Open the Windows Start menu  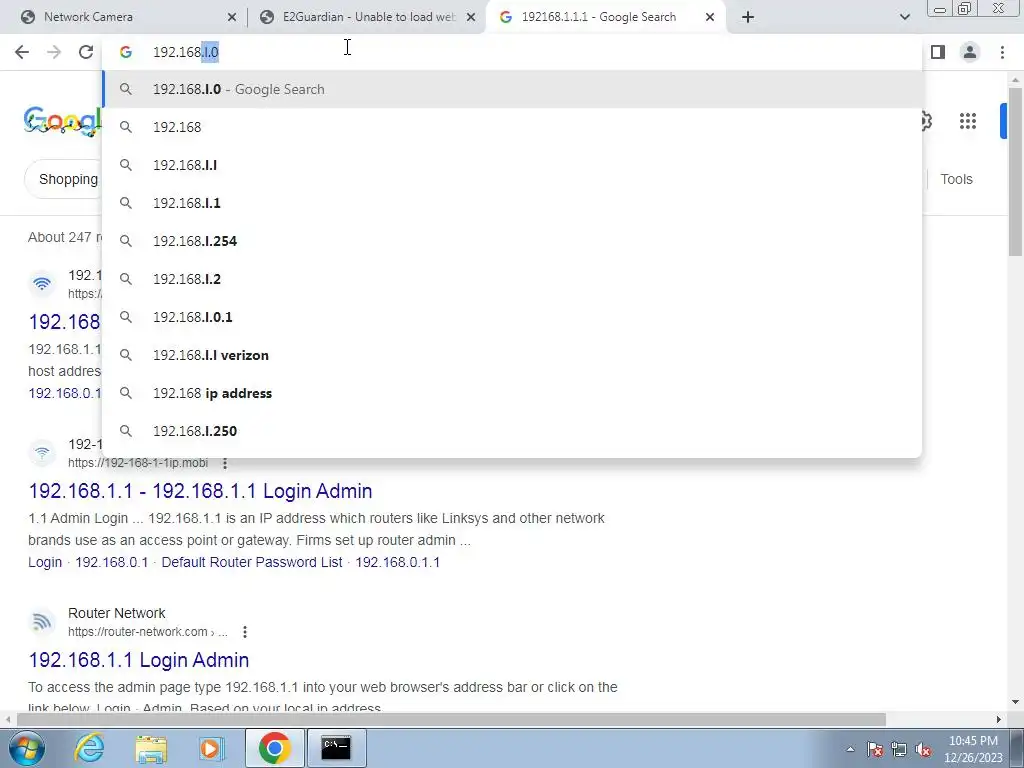27,748
